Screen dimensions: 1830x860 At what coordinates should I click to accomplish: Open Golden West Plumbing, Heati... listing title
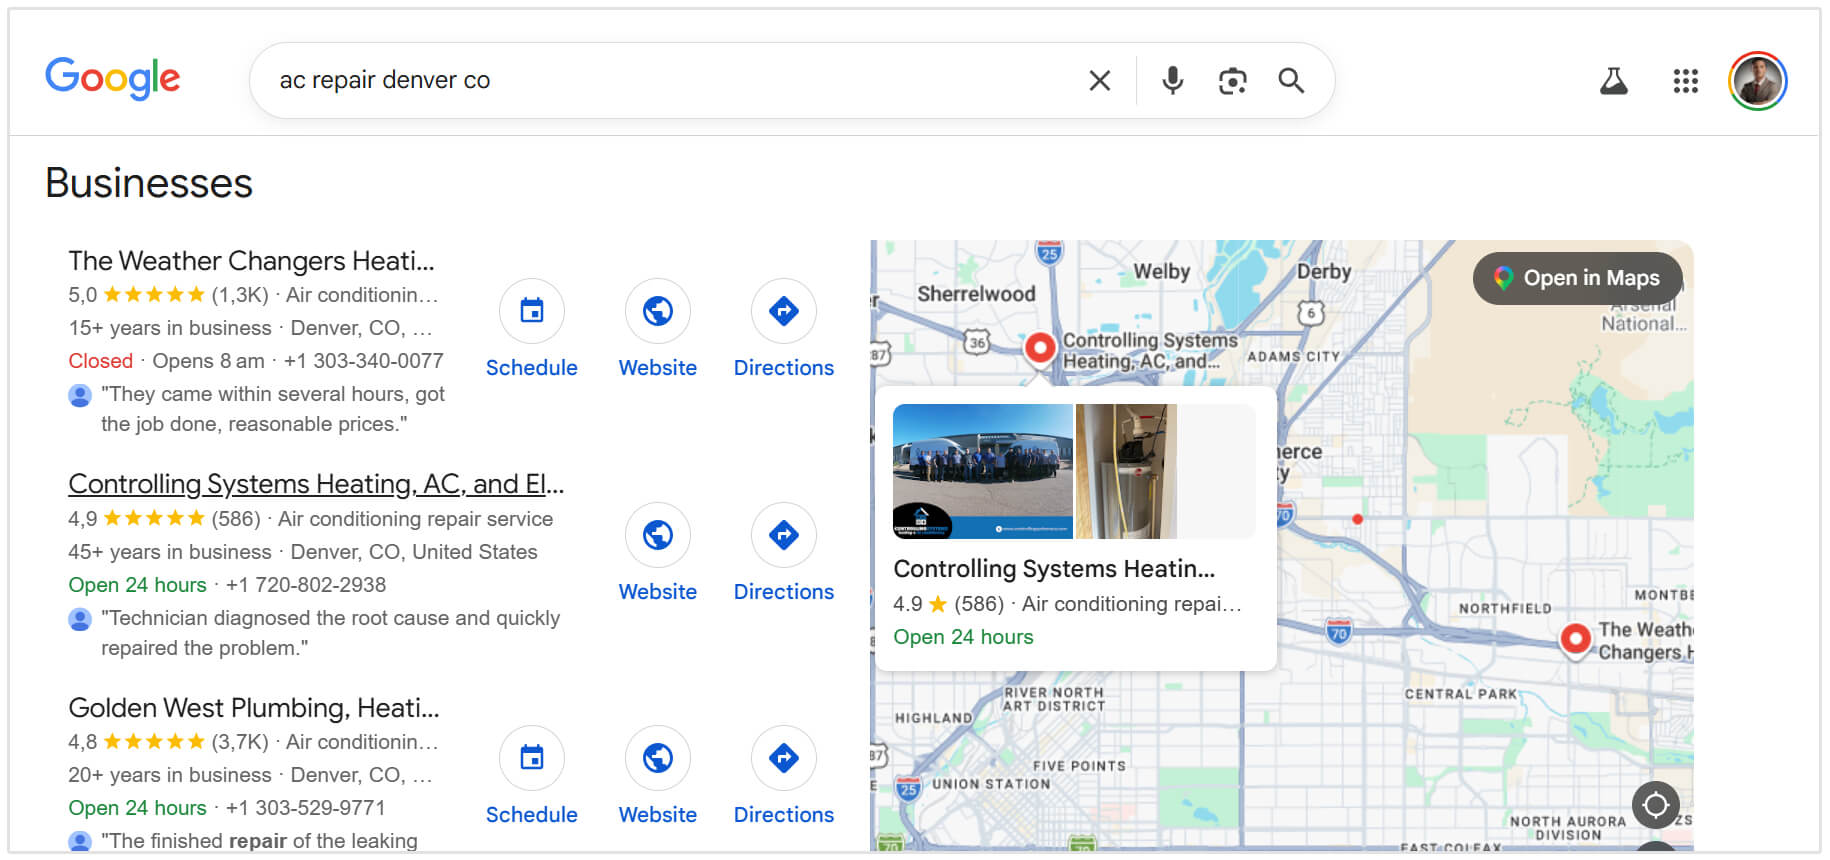[254, 708]
